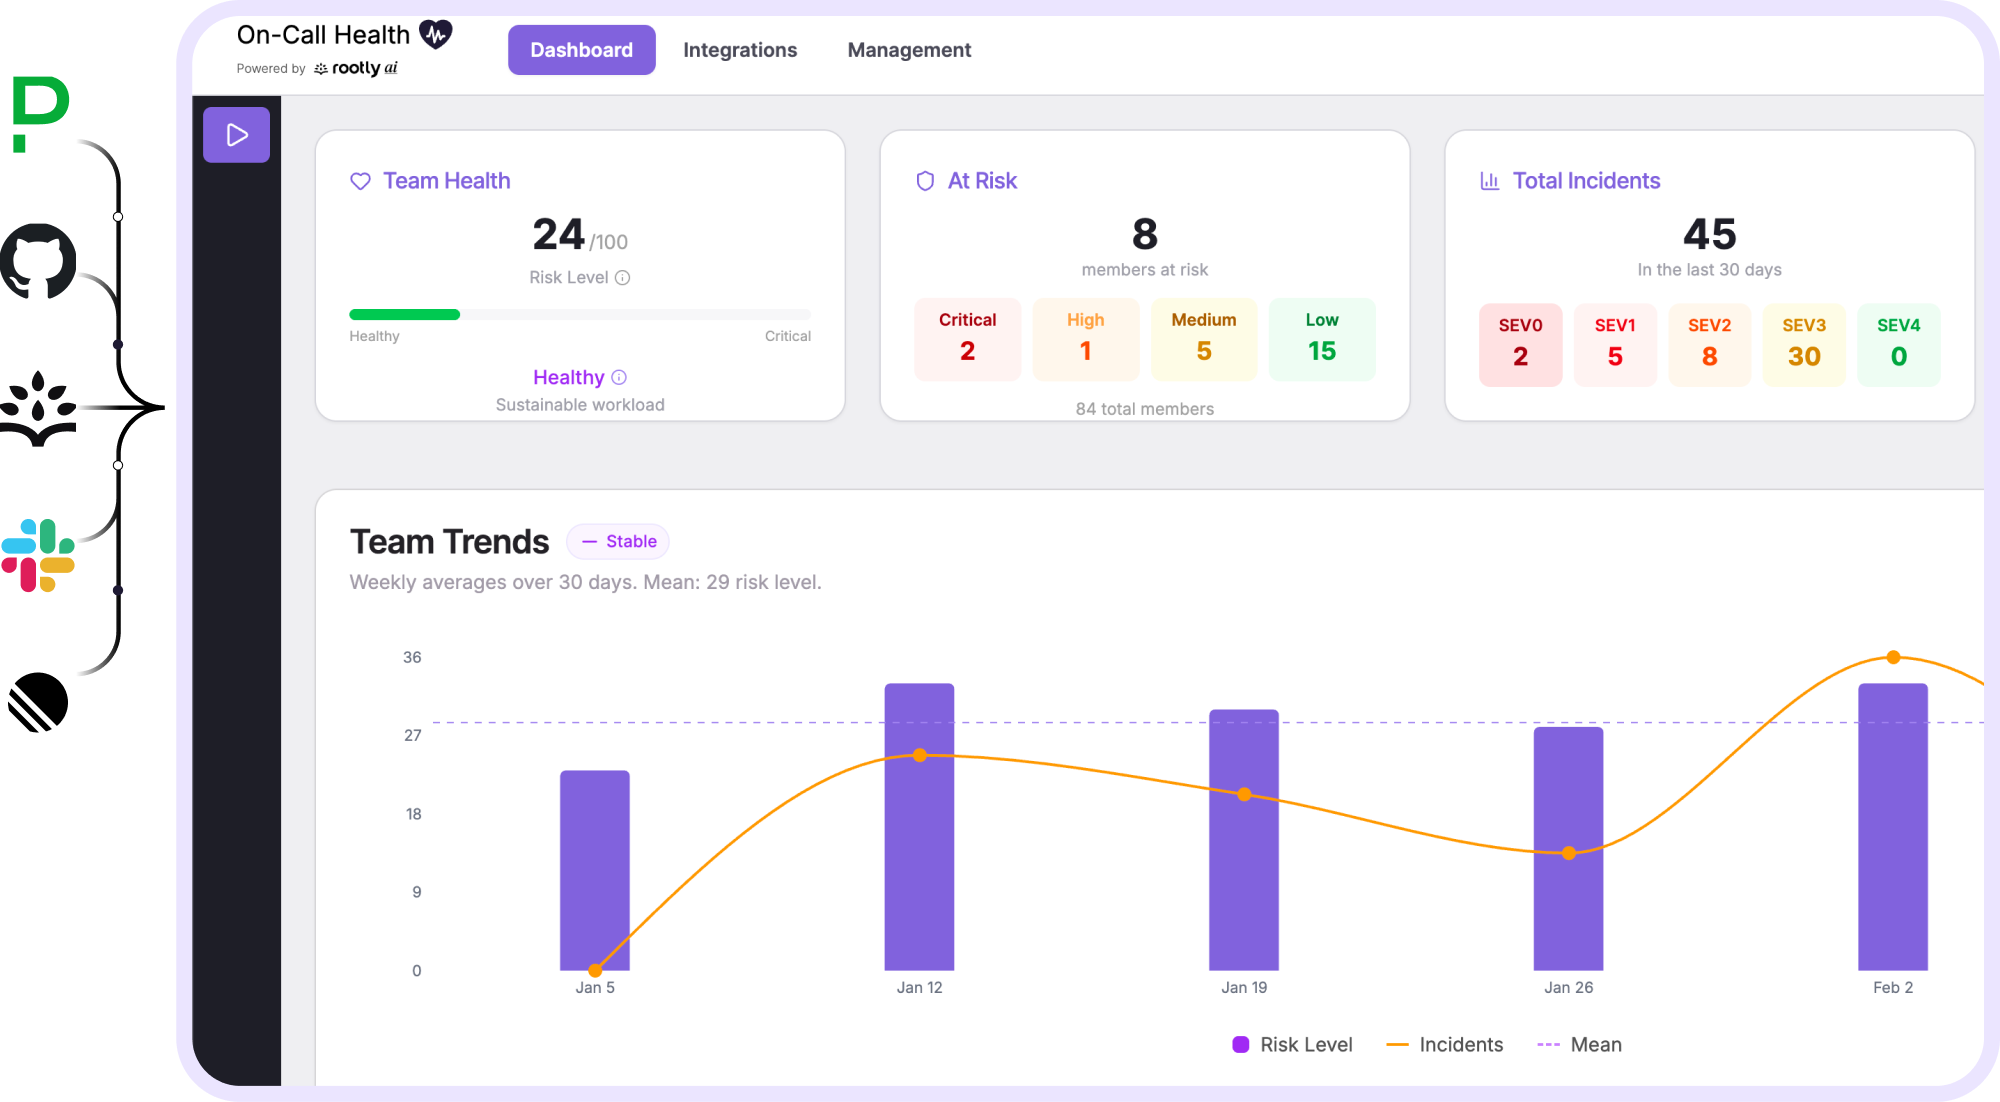Image resolution: width=2000 pixels, height=1102 pixels.
Task: Click the 'In the last 30 days' text
Action: tap(1709, 269)
